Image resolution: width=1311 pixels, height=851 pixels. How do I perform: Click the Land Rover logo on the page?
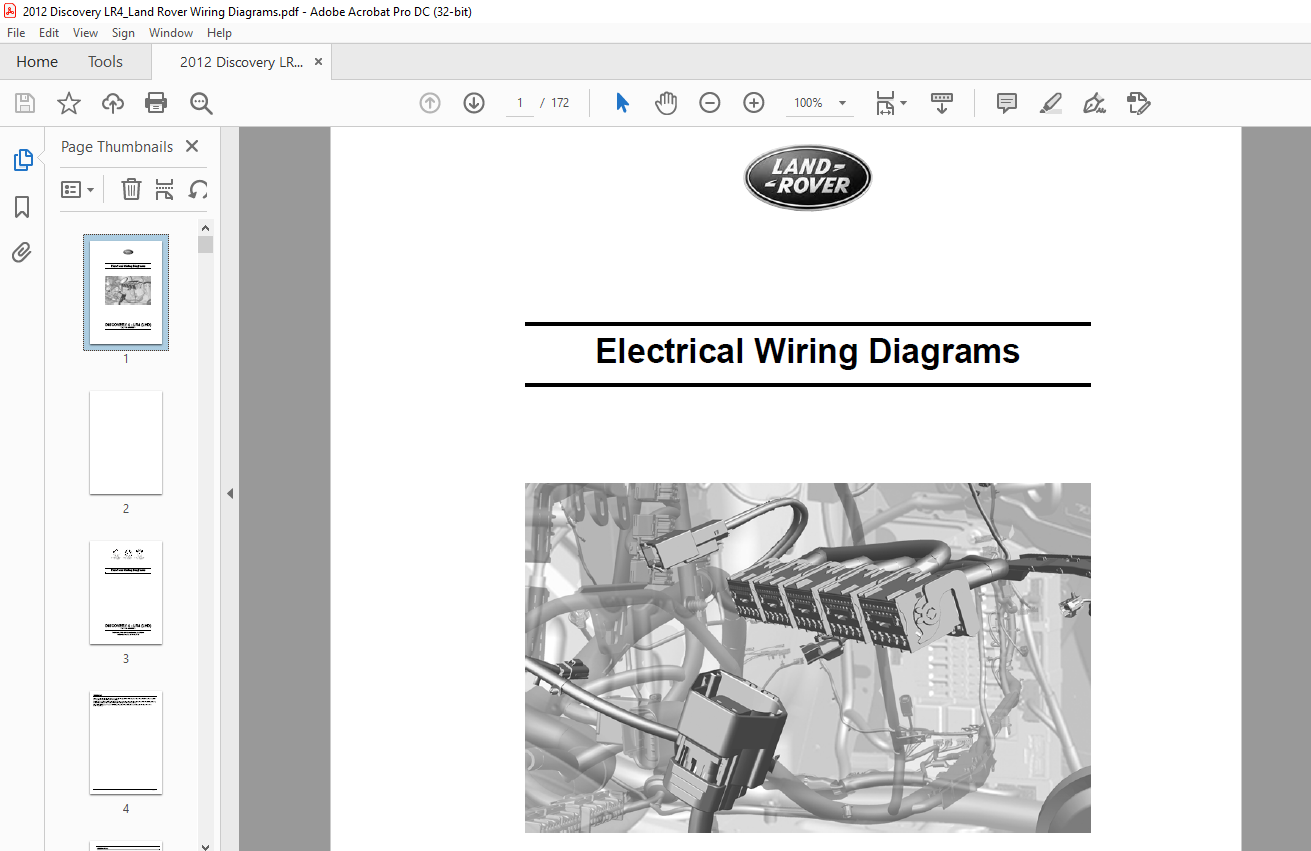pos(808,179)
